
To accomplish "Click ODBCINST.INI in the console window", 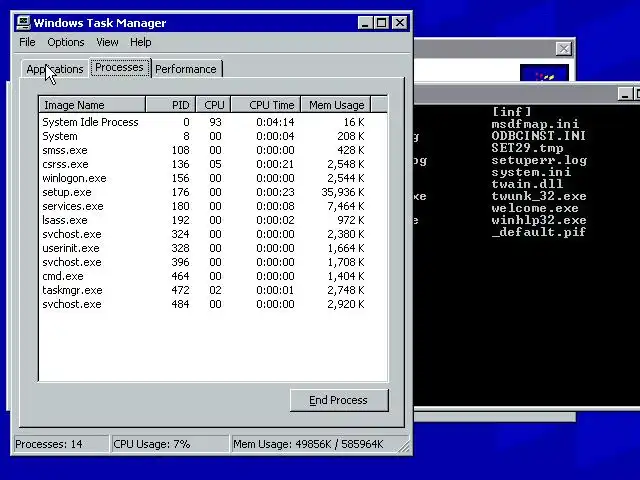I will [x=538, y=136].
